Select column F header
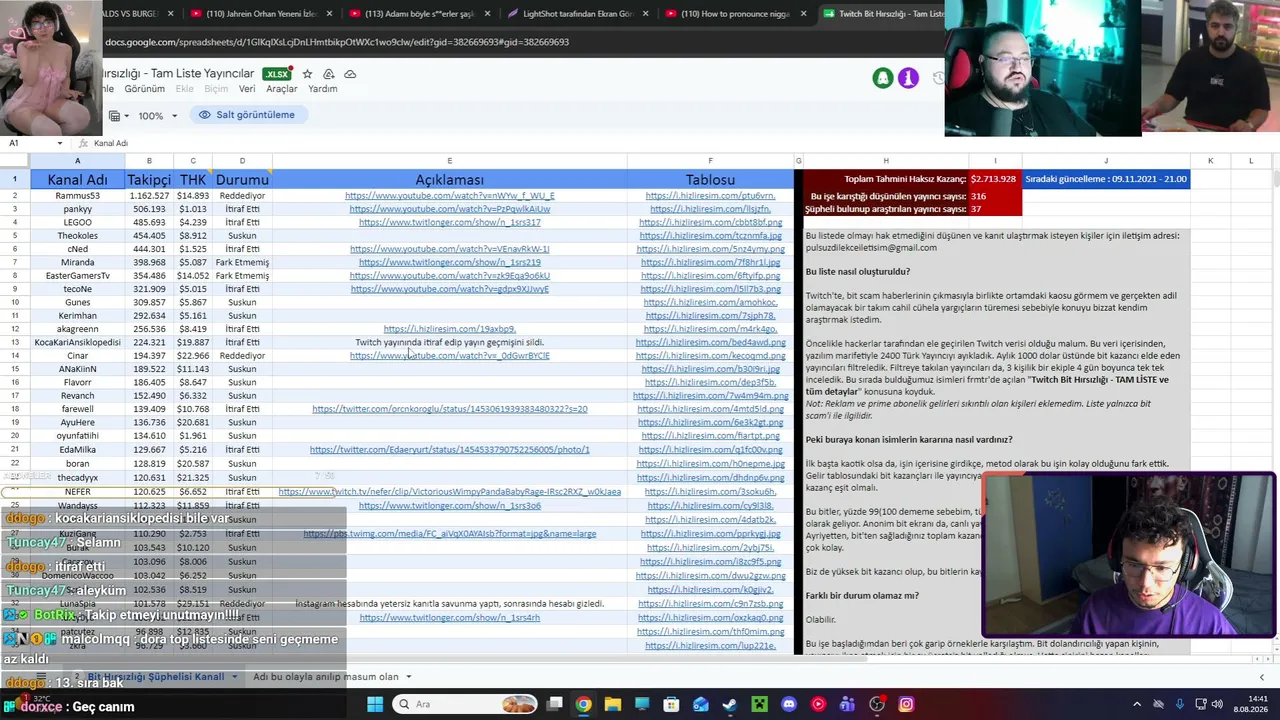1280x720 pixels. 710,161
